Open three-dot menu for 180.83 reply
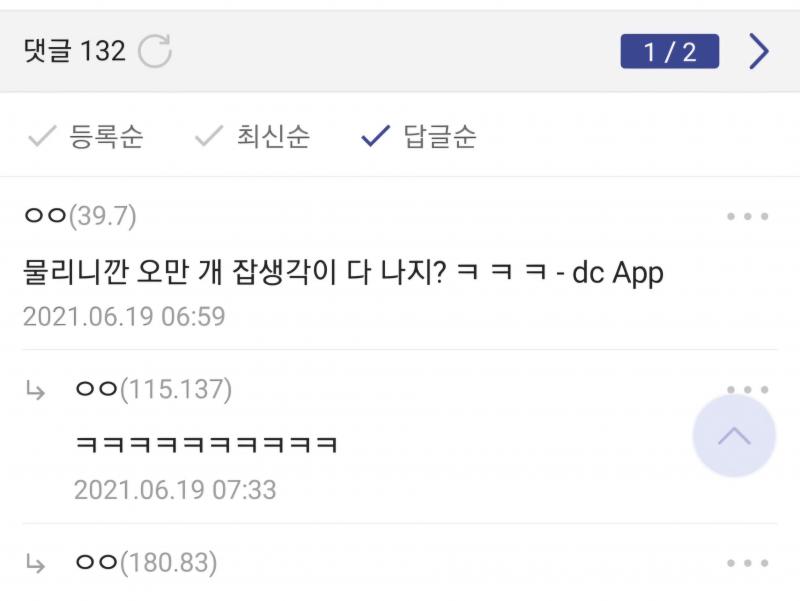 point(747,563)
